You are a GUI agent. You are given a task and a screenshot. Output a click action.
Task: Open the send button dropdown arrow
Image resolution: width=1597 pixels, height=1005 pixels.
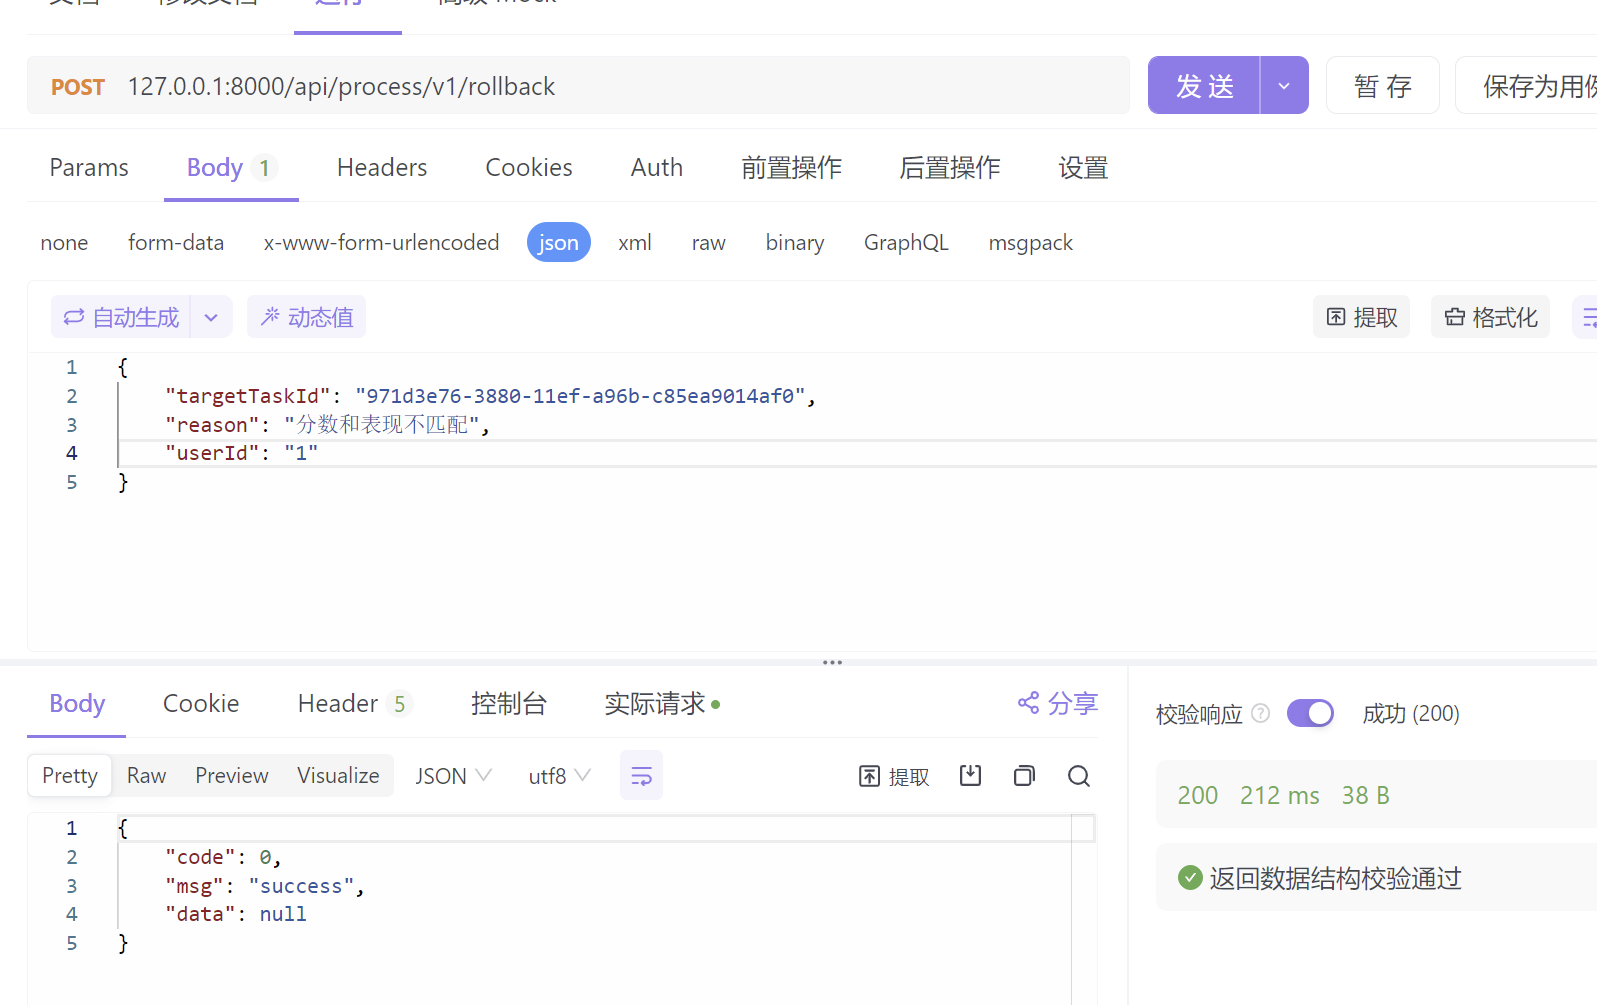click(x=1284, y=86)
